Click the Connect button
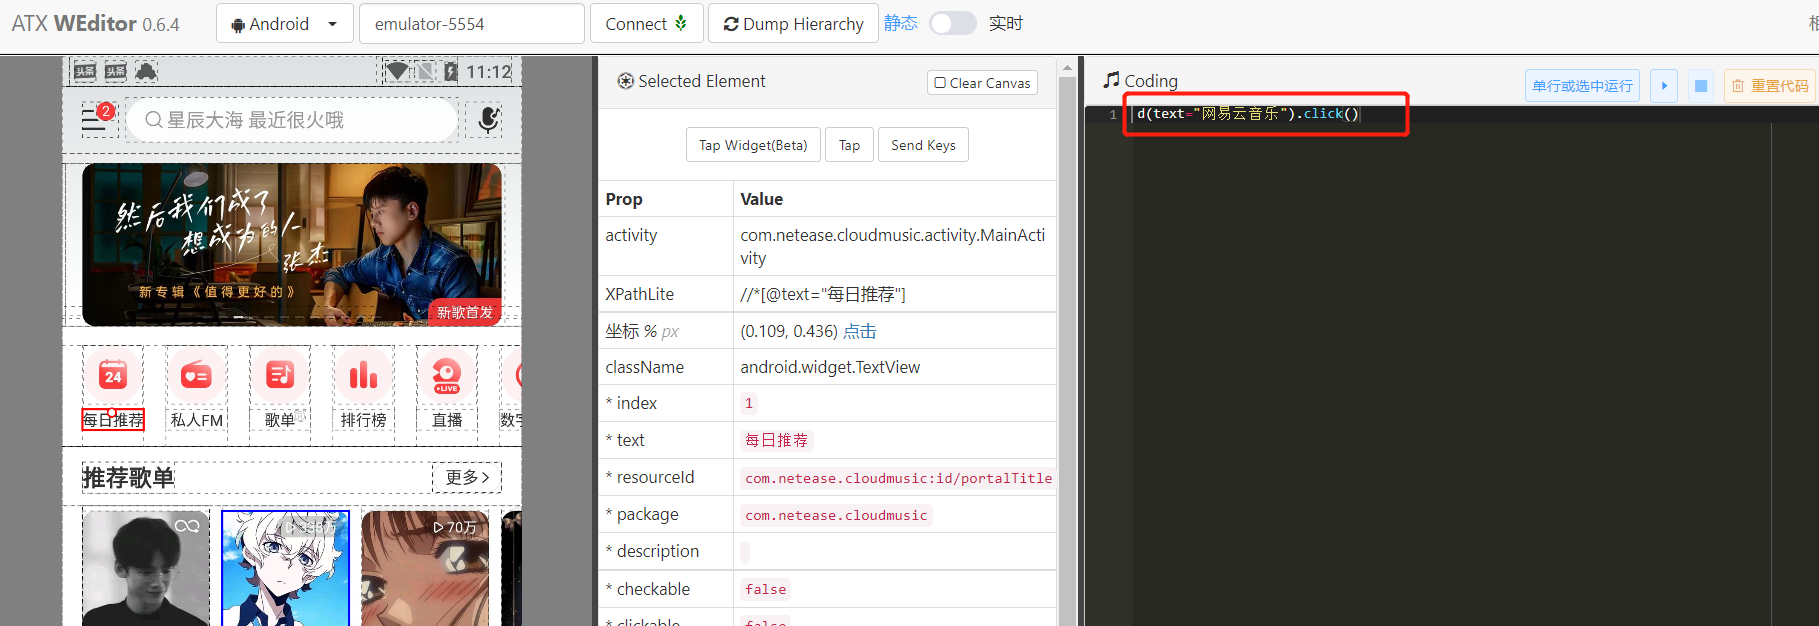The width and height of the screenshot is (1819, 626). tap(647, 24)
